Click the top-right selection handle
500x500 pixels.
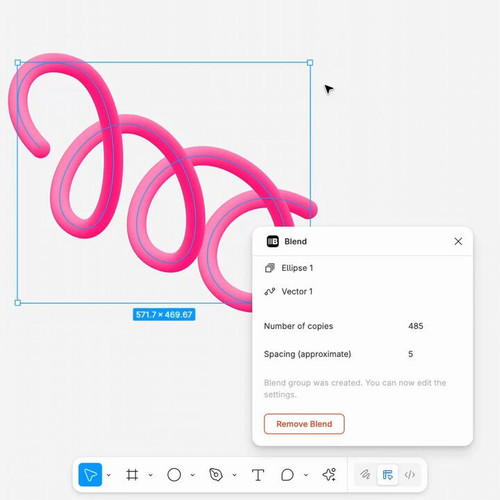(x=310, y=63)
